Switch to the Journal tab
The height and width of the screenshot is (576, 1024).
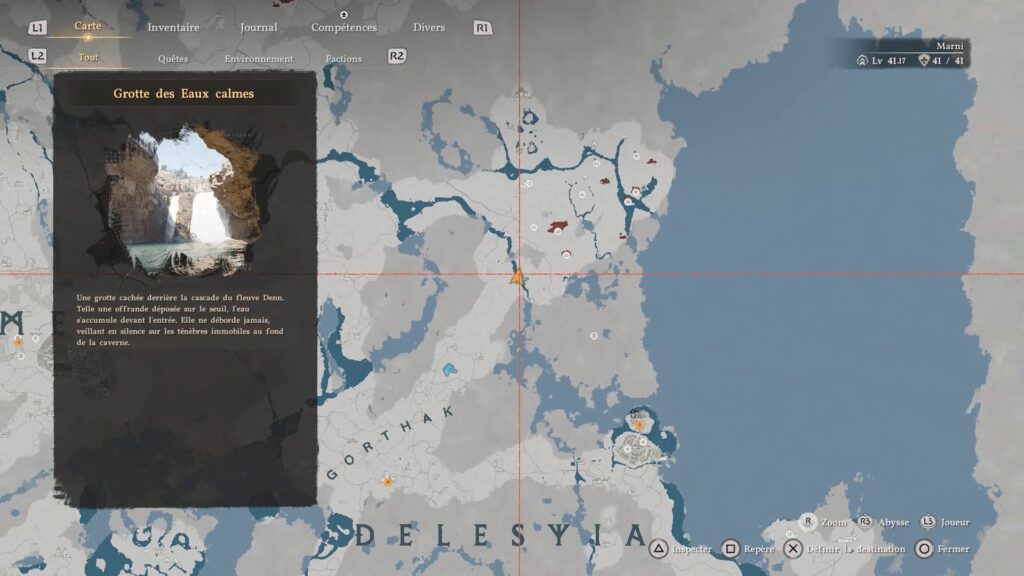click(x=259, y=27)
